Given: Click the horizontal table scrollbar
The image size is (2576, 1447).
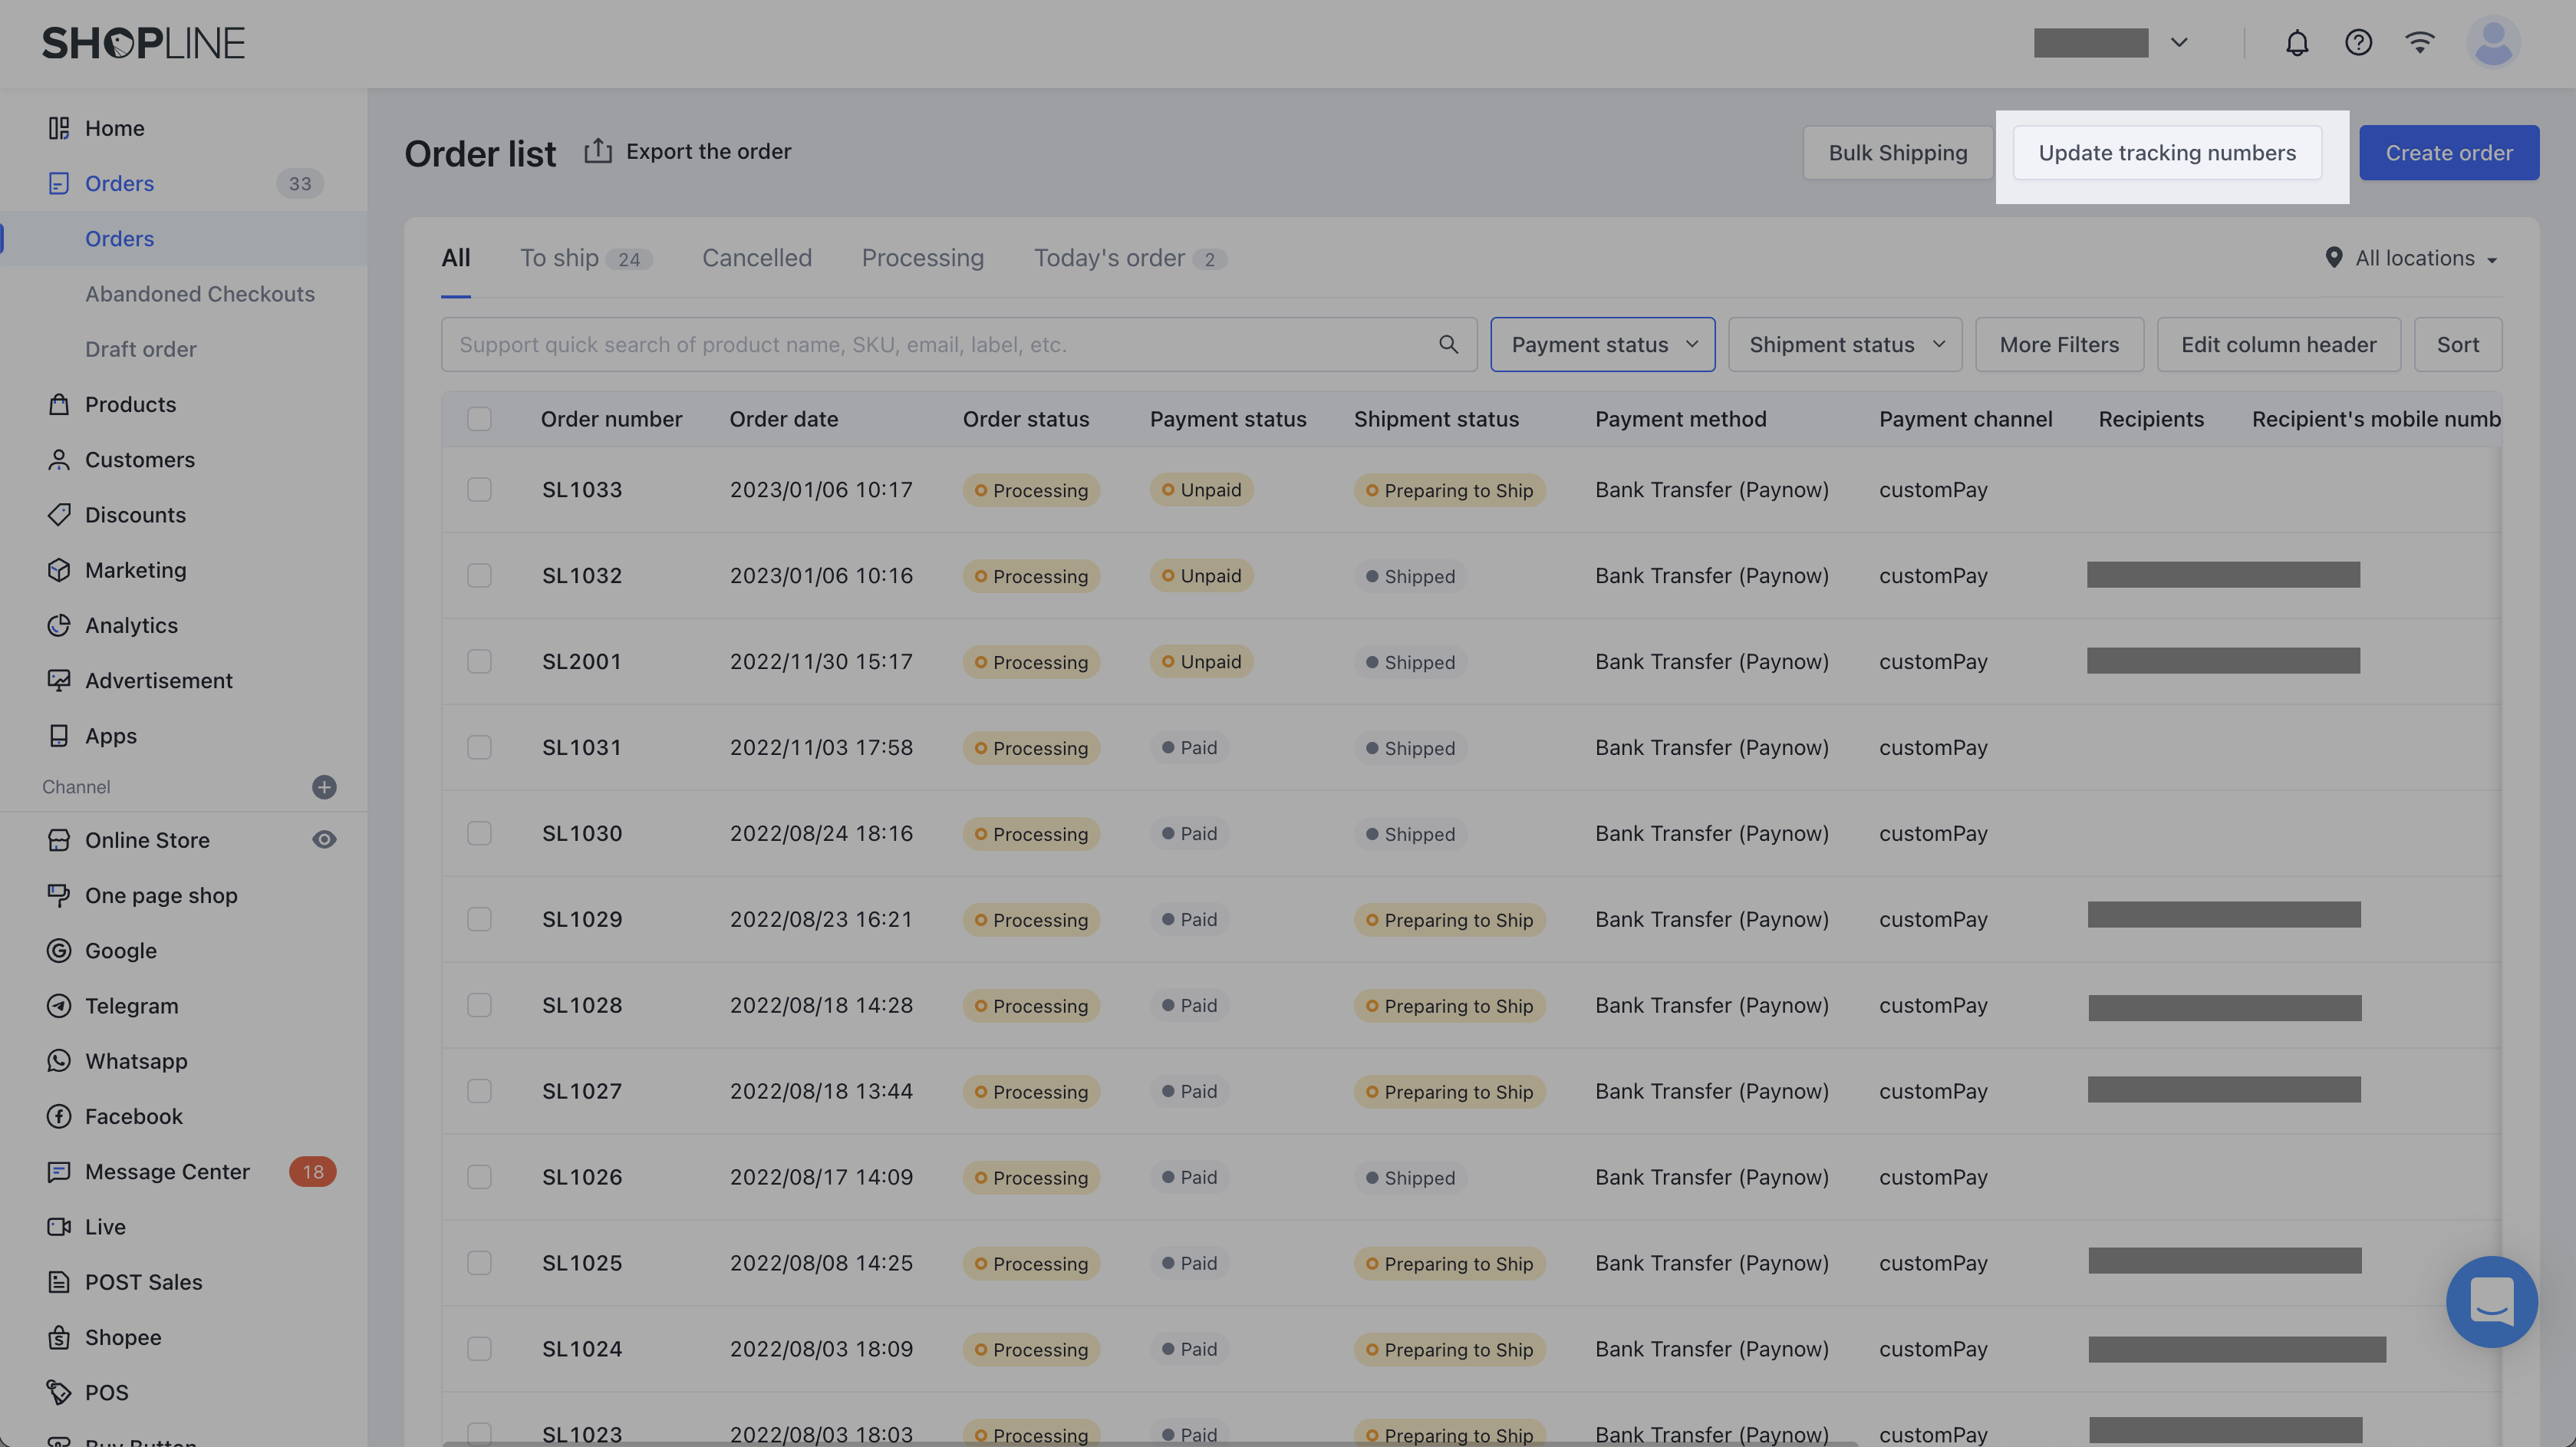Looking at the screenshot, I should click(x=1150, y=1443).
